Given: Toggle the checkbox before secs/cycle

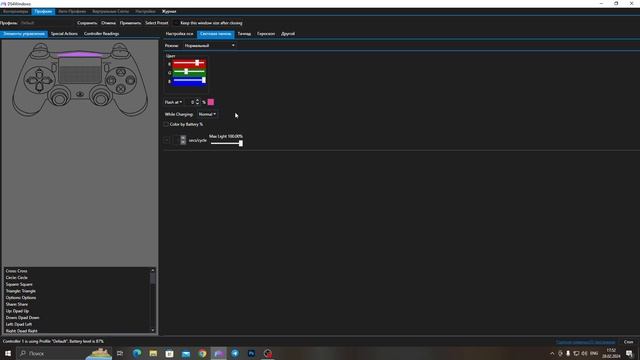Looking at the screenshot, I should 167,140.
